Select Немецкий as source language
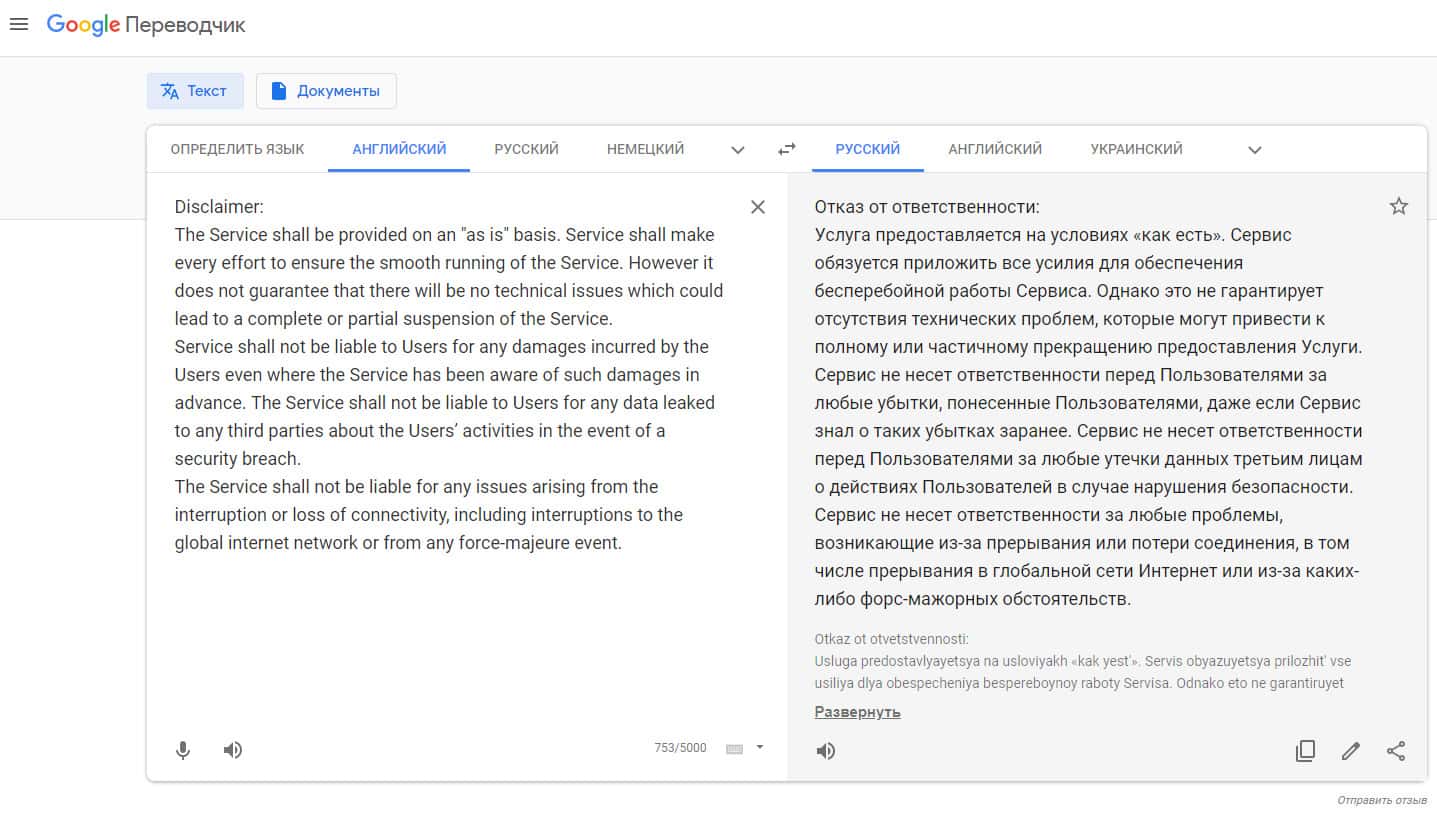Viewport: 1437px width, 814px height. click(645, 149)
